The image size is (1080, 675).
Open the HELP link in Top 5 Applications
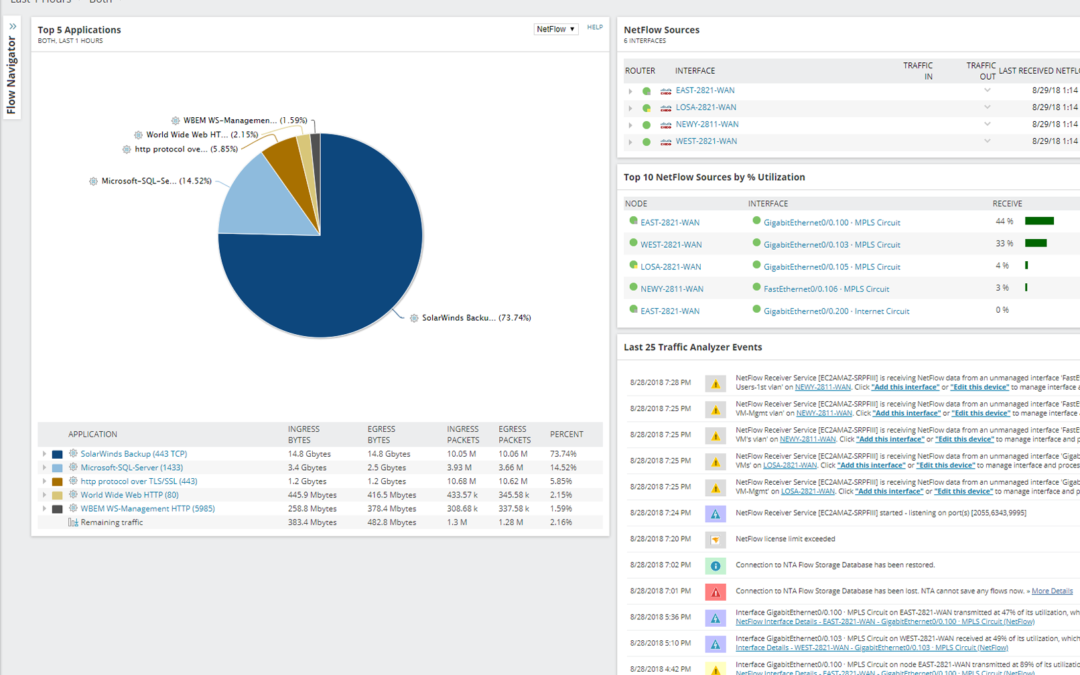click(x=594, y=28)
